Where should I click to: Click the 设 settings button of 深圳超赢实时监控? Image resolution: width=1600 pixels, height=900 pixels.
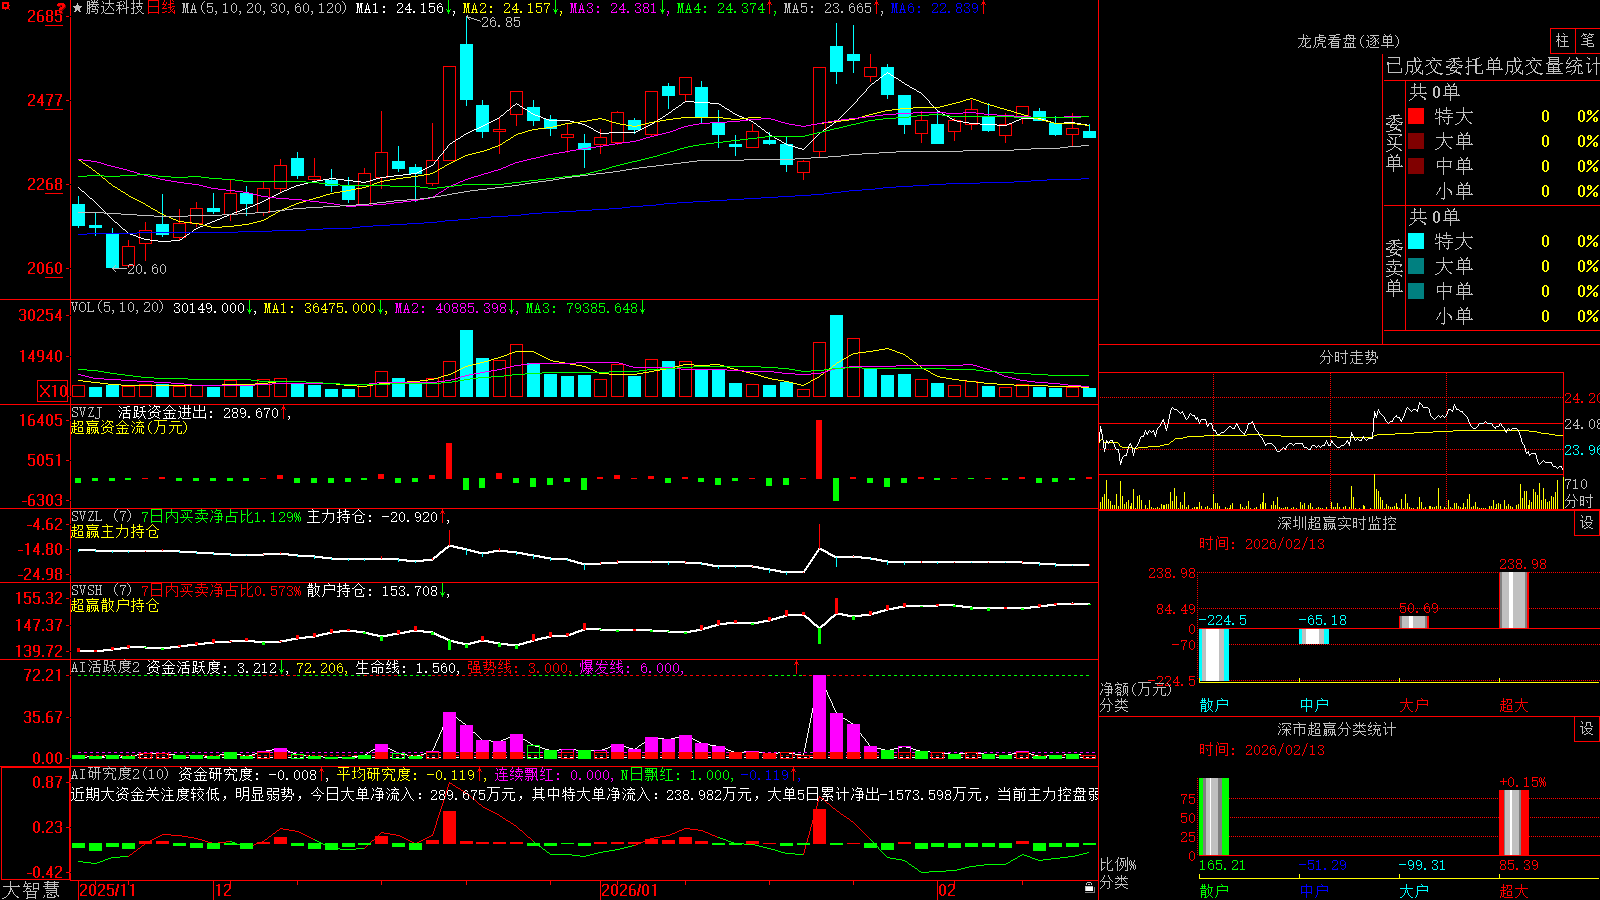[1587, 523]
